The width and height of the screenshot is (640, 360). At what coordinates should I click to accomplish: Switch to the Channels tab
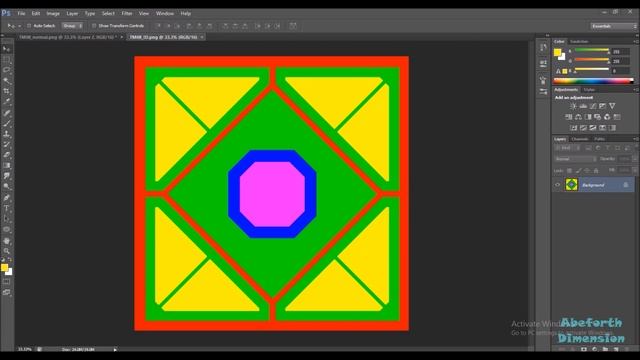[580, 139]
